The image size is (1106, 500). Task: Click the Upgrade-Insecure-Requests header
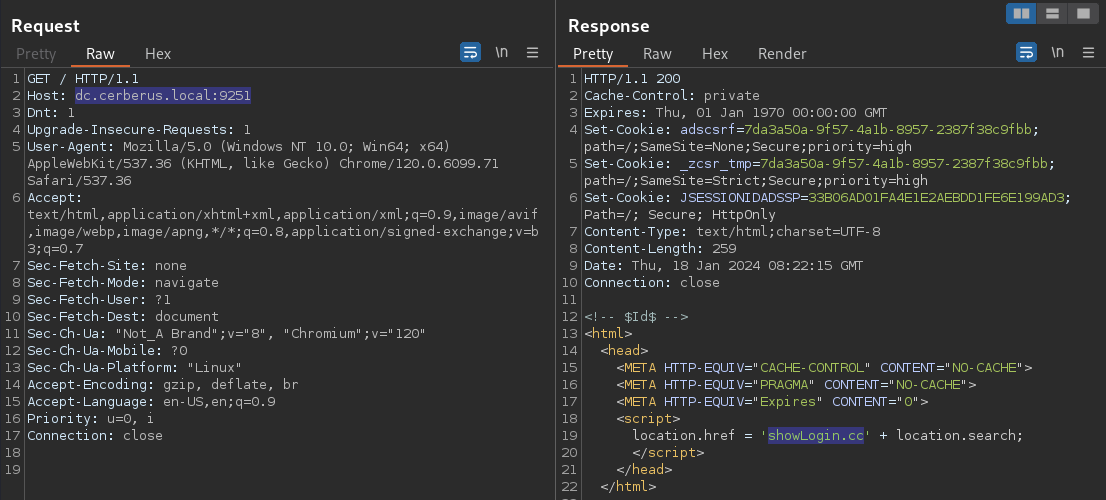pyautogui.click(x=138, y=130)
